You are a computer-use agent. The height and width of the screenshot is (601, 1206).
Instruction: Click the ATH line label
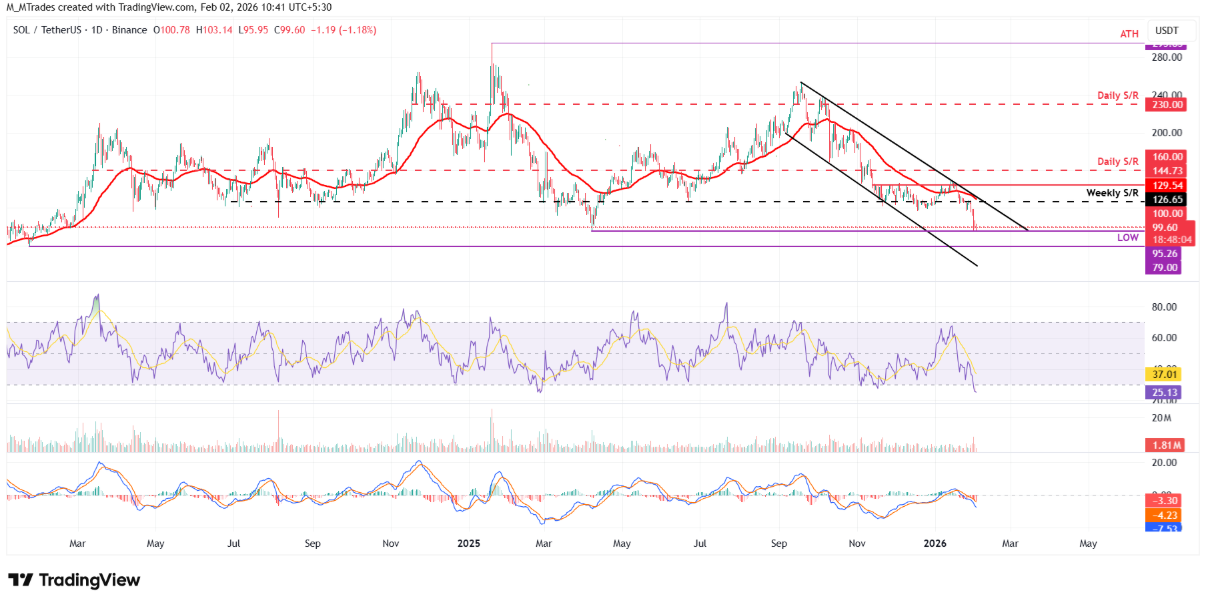click(x=1129, y=36)
